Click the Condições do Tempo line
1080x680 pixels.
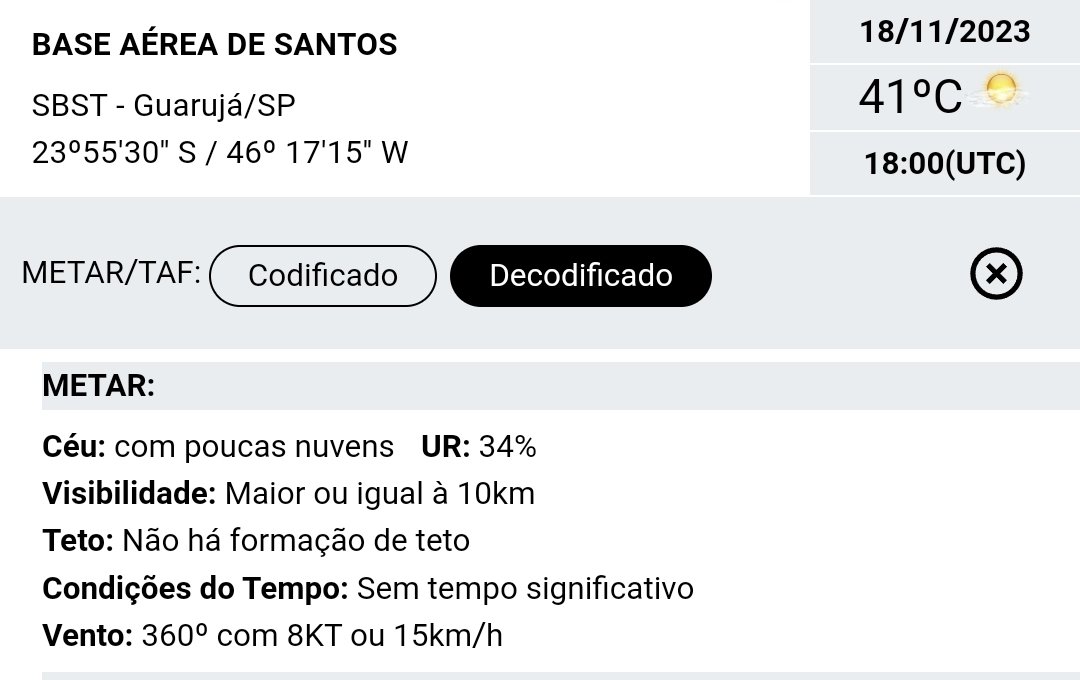pos(368,588)
